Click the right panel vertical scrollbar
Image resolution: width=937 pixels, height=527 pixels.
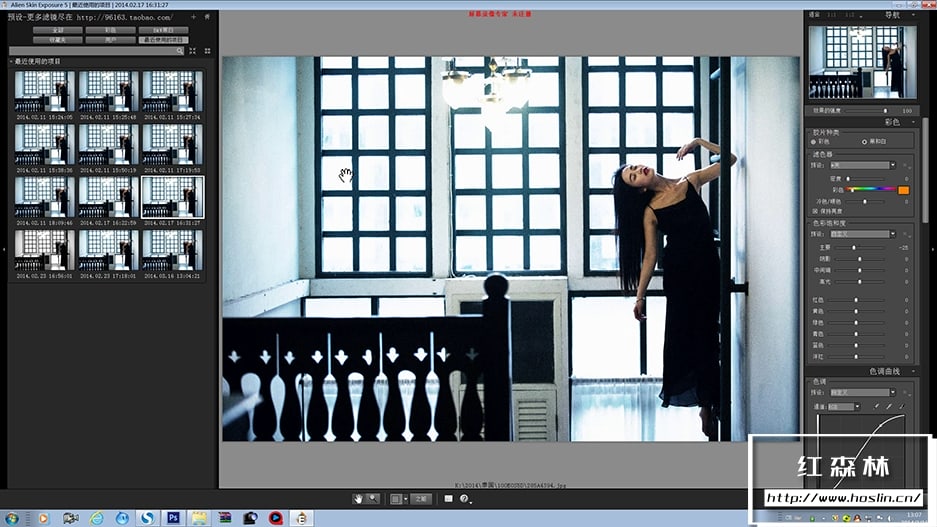coord(925,170)
